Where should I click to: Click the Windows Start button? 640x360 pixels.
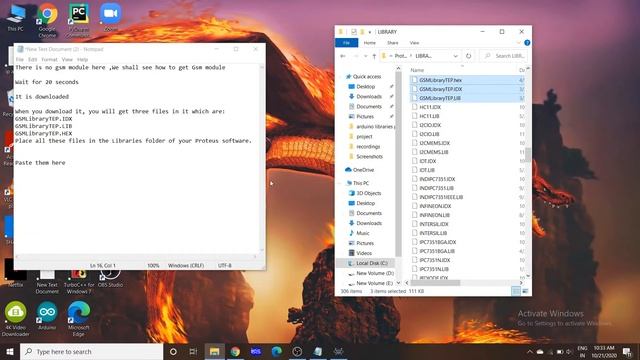pos(10,351)
